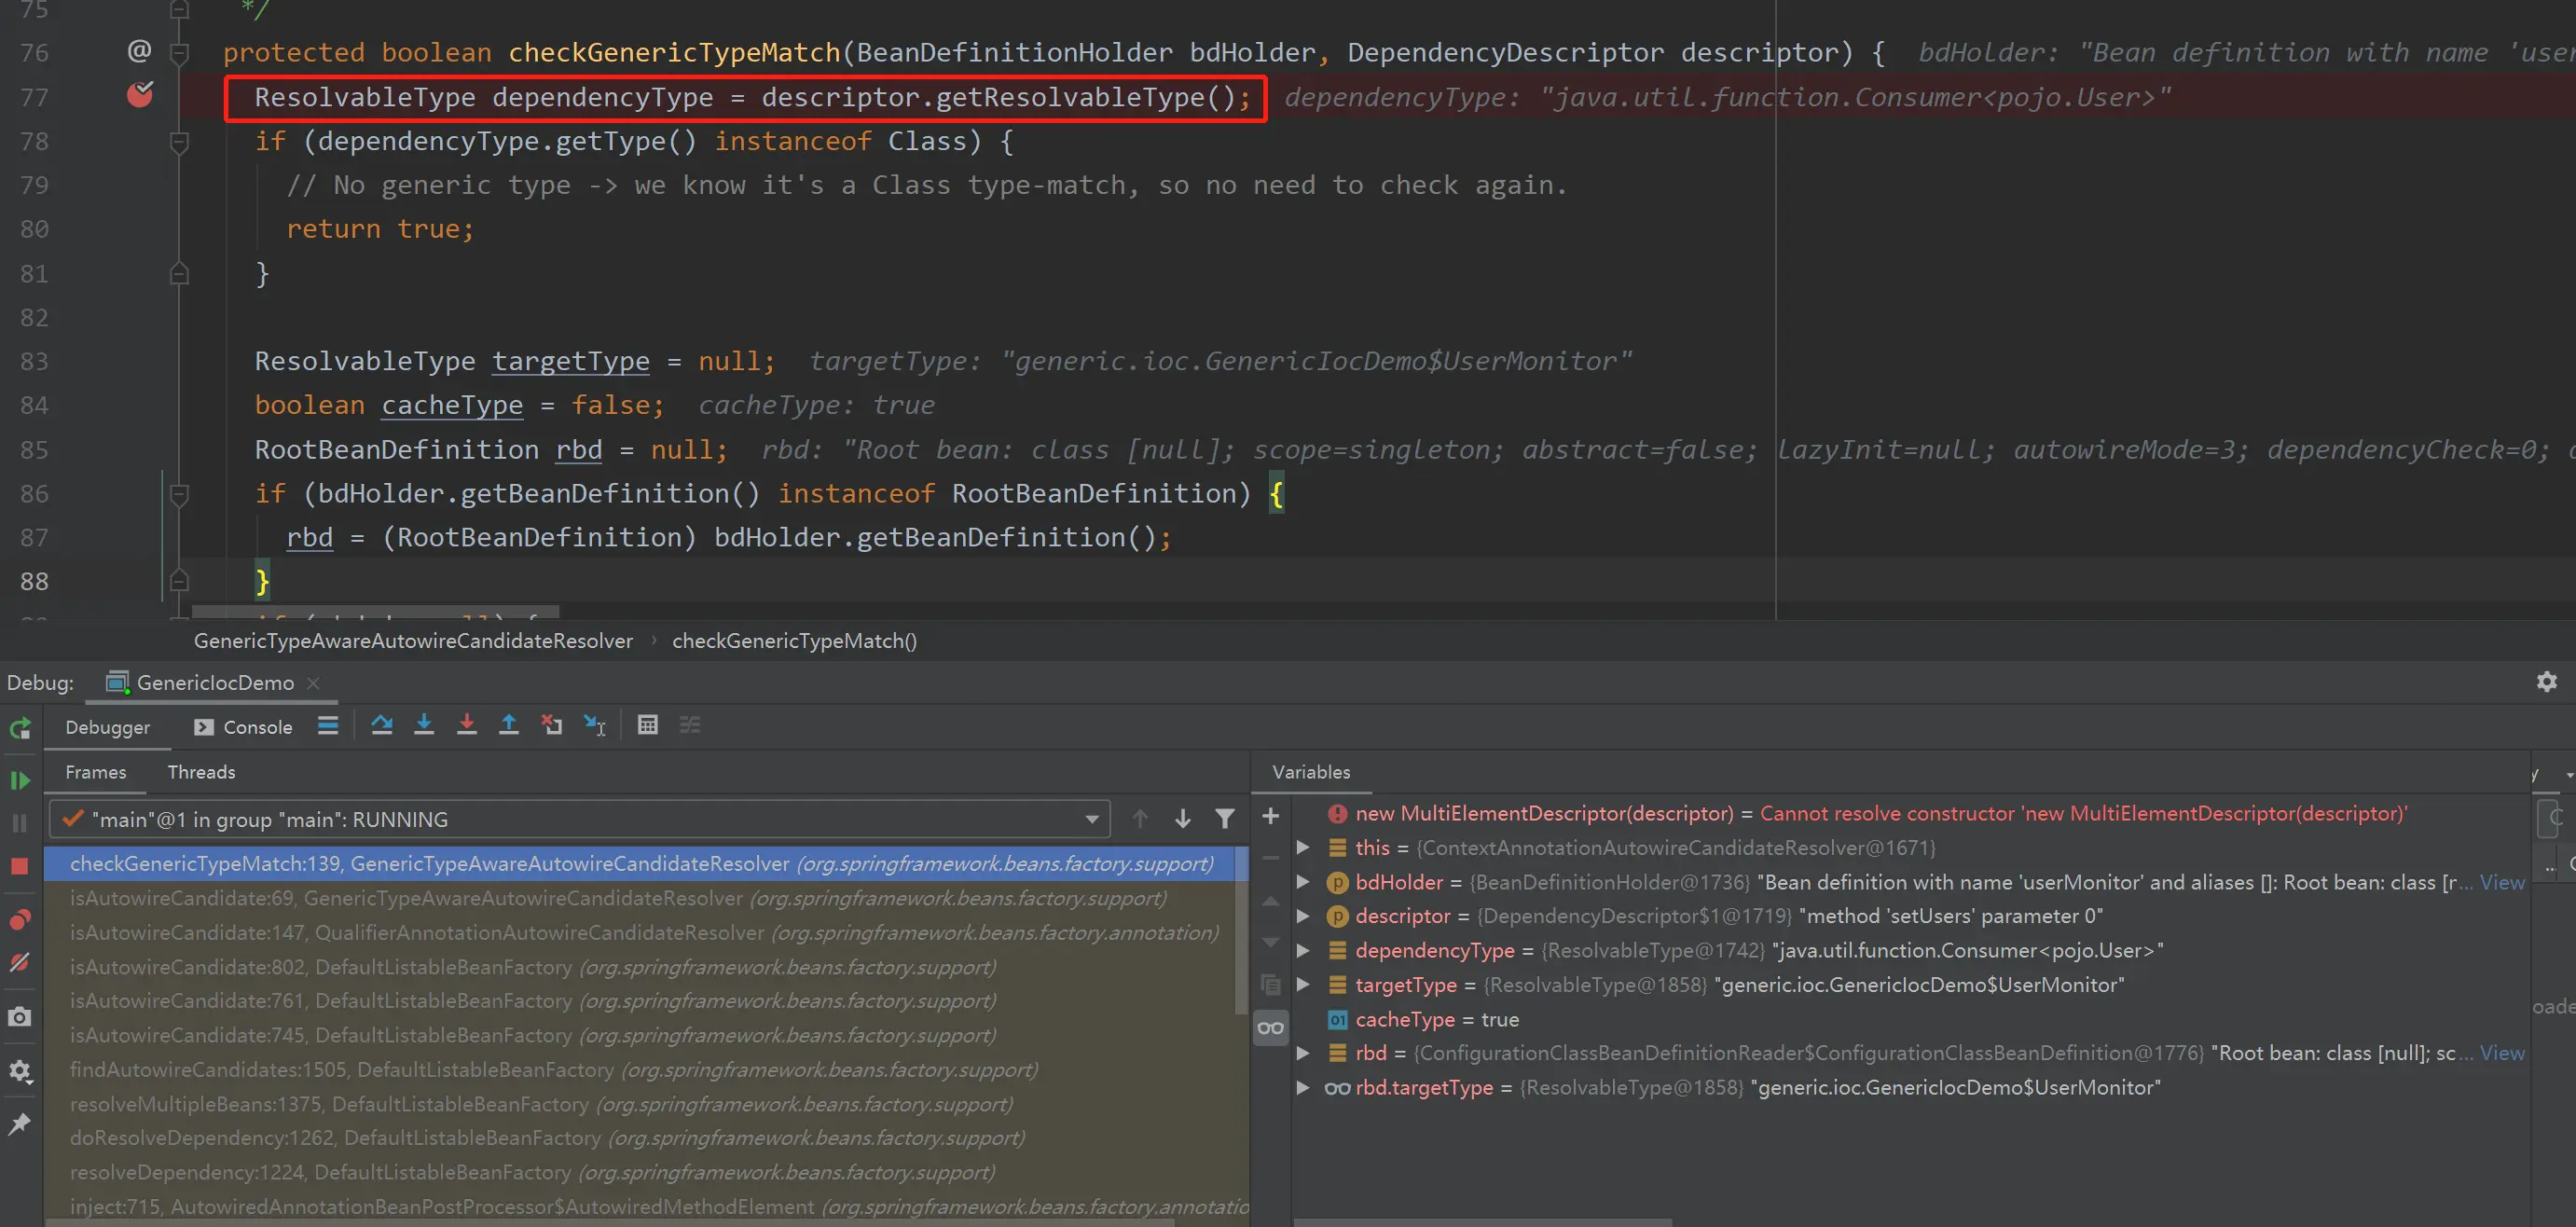This screenshot has width=2576, height=1227.
Task: Click the Run to Cursor icon
Action: [595, 725]
